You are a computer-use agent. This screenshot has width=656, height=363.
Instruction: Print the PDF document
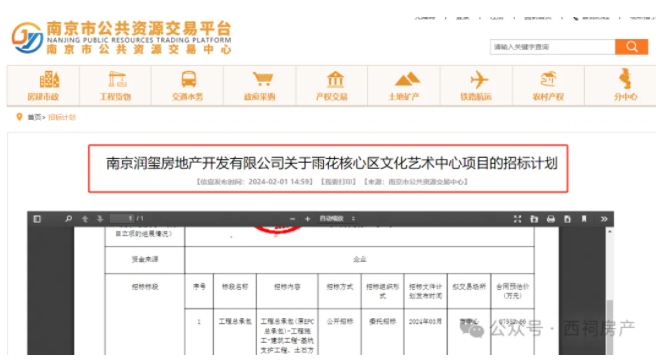551,219
